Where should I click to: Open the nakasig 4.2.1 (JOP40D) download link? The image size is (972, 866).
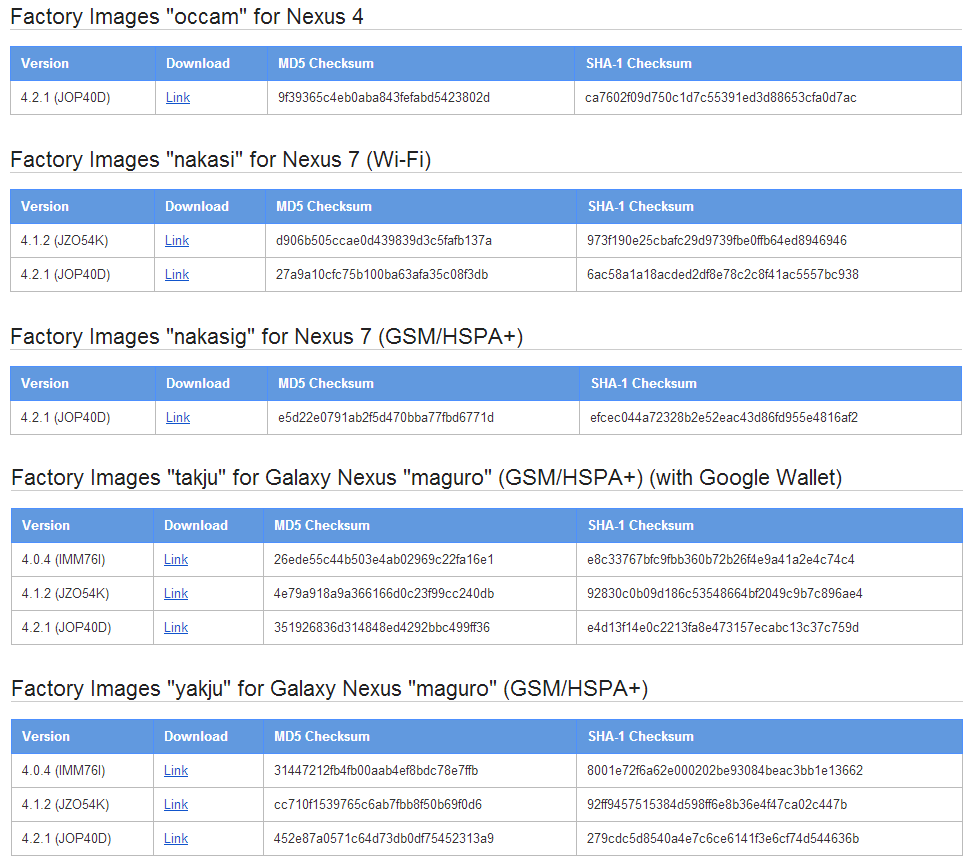[178, 418]
